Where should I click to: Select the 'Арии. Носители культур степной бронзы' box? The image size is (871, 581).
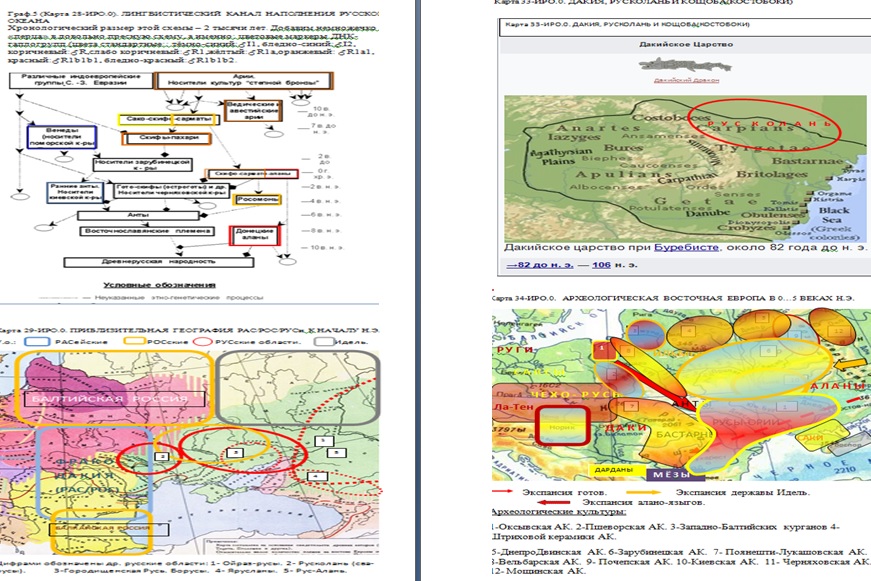pos(244,80)
